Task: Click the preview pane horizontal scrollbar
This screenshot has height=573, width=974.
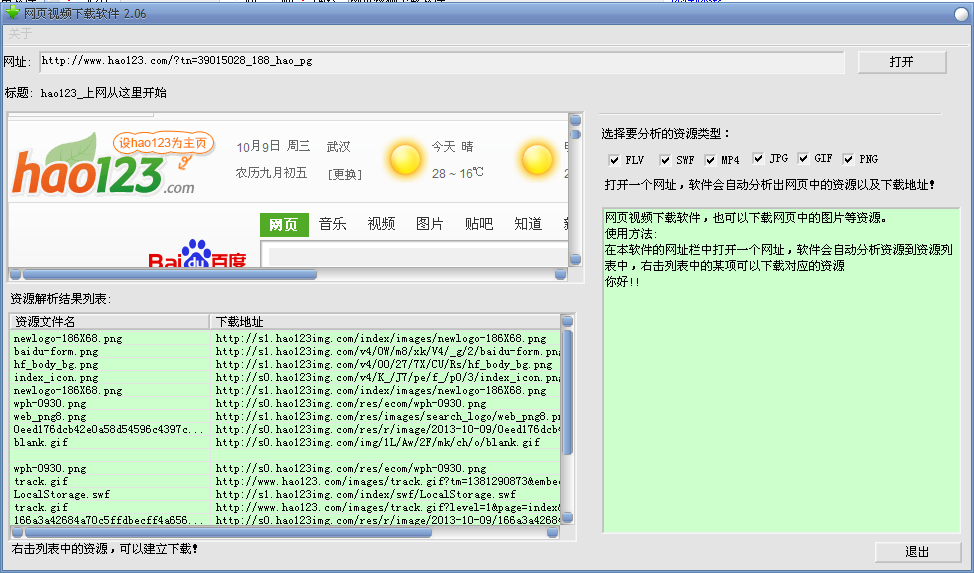Action: pos(288,274)
